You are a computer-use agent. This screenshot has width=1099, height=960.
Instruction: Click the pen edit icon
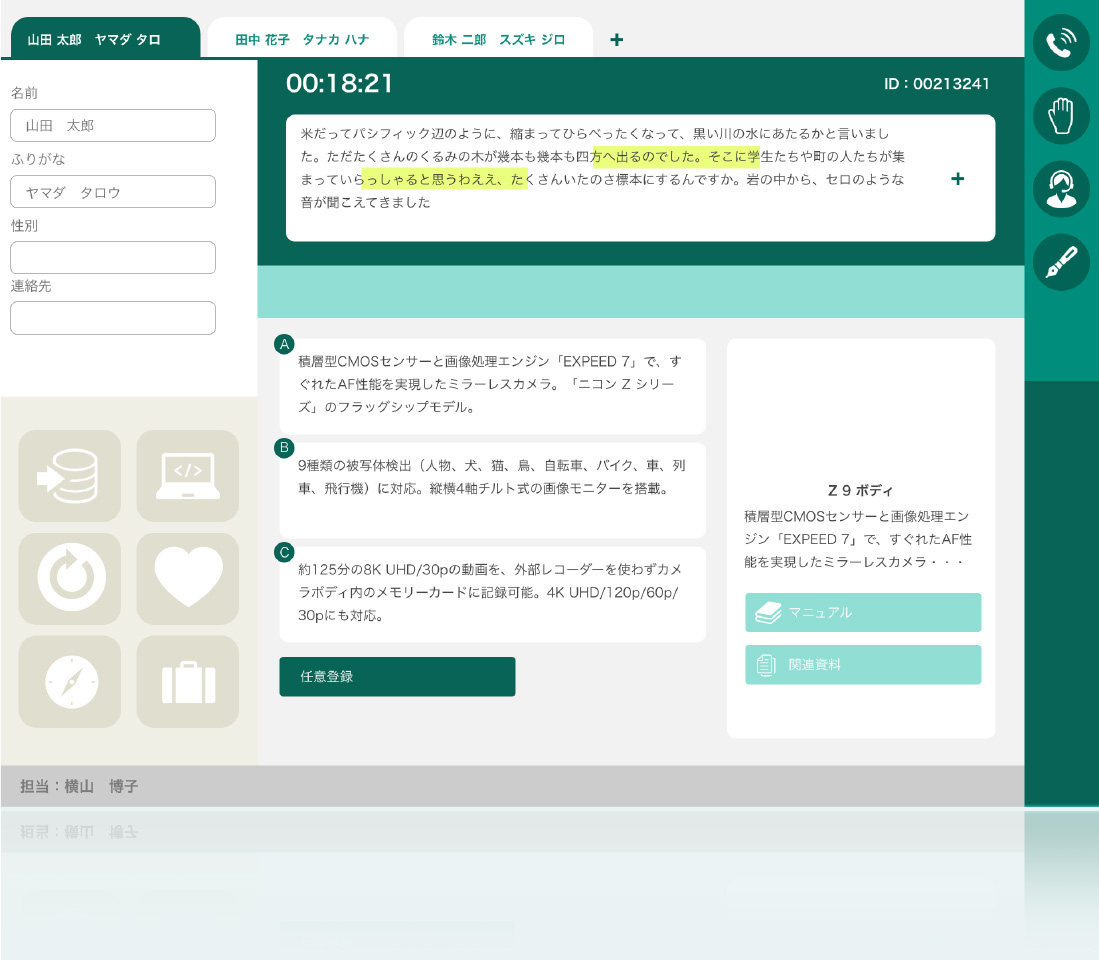(x=1061, y=262)
